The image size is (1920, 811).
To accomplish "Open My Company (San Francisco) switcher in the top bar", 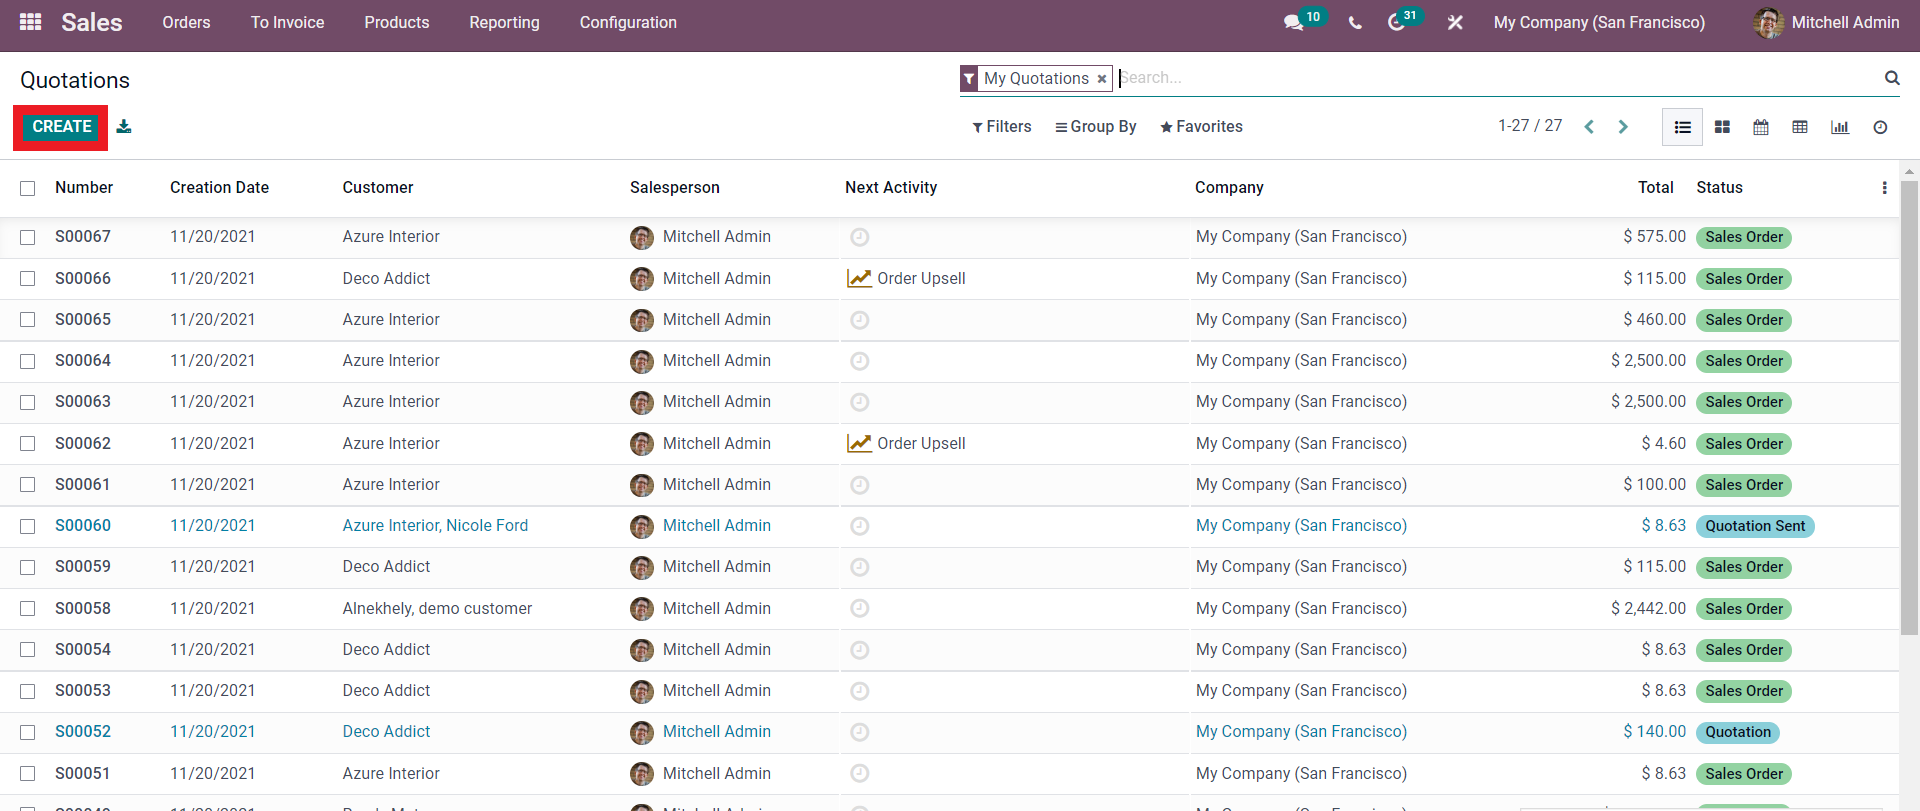I will click(1599, 22).
